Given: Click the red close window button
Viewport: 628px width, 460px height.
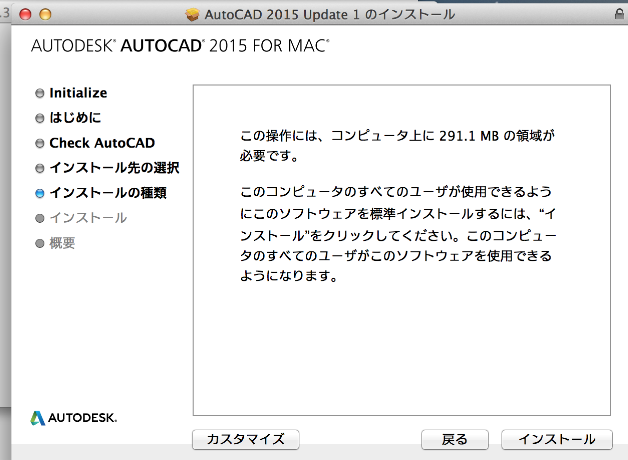Looking at the screenshot, I should [25, 15].
